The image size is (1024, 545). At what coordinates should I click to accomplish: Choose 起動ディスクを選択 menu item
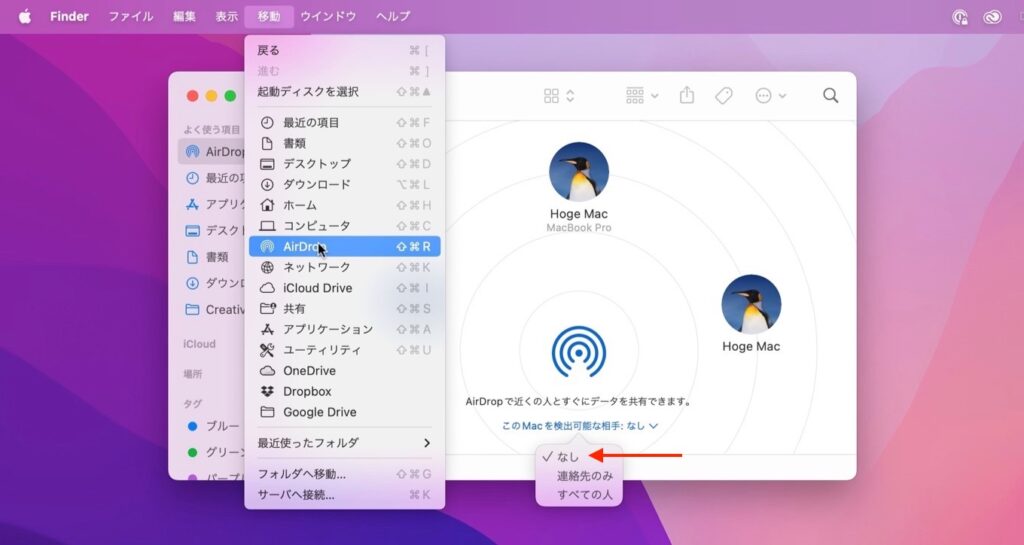[344, 92]
